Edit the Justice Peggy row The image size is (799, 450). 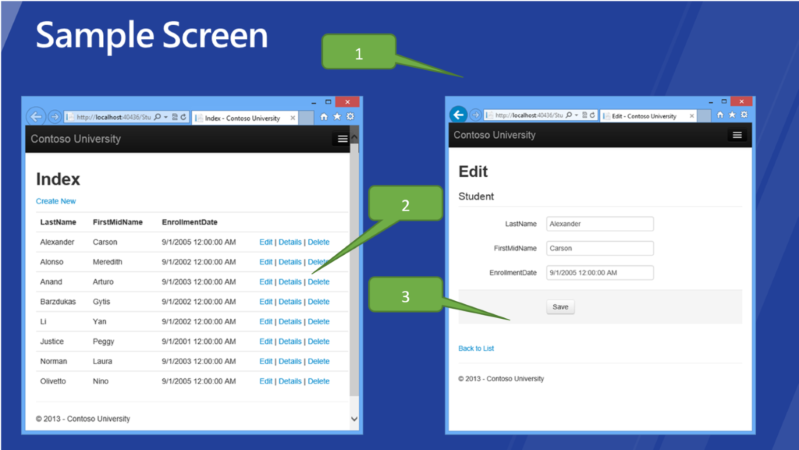(265, 341)
